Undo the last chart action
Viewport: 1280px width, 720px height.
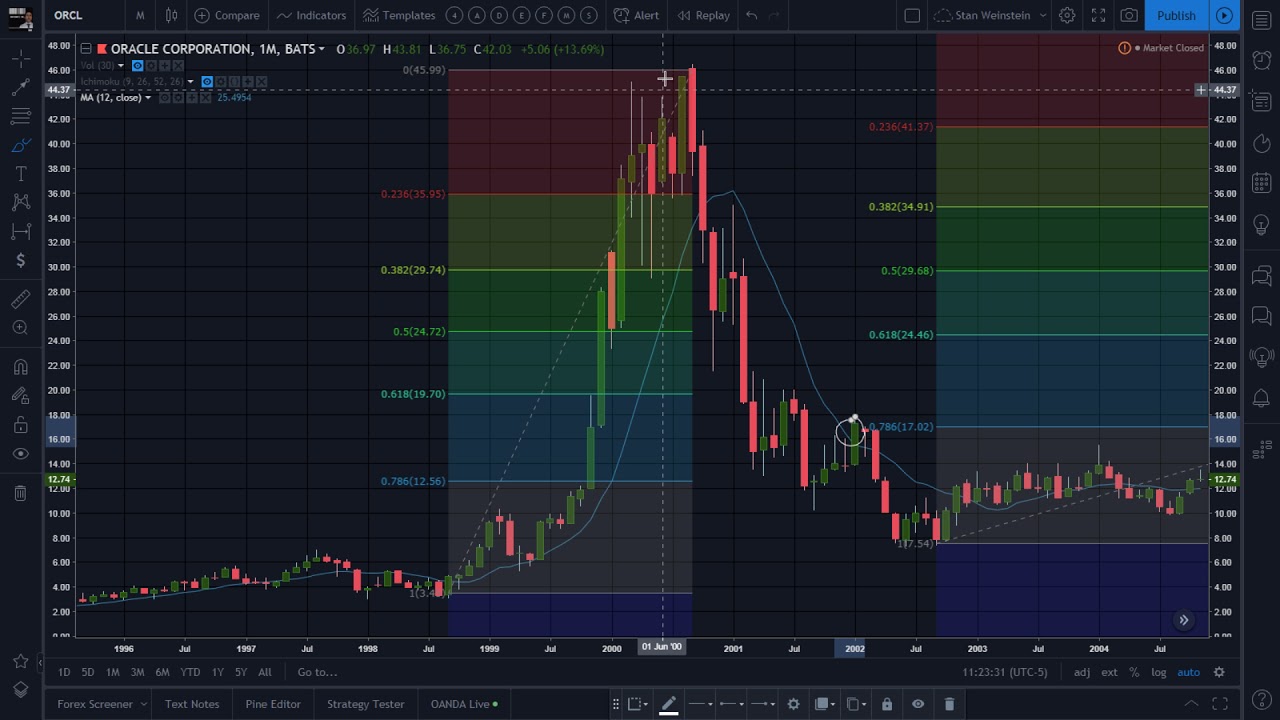point(751,15)
